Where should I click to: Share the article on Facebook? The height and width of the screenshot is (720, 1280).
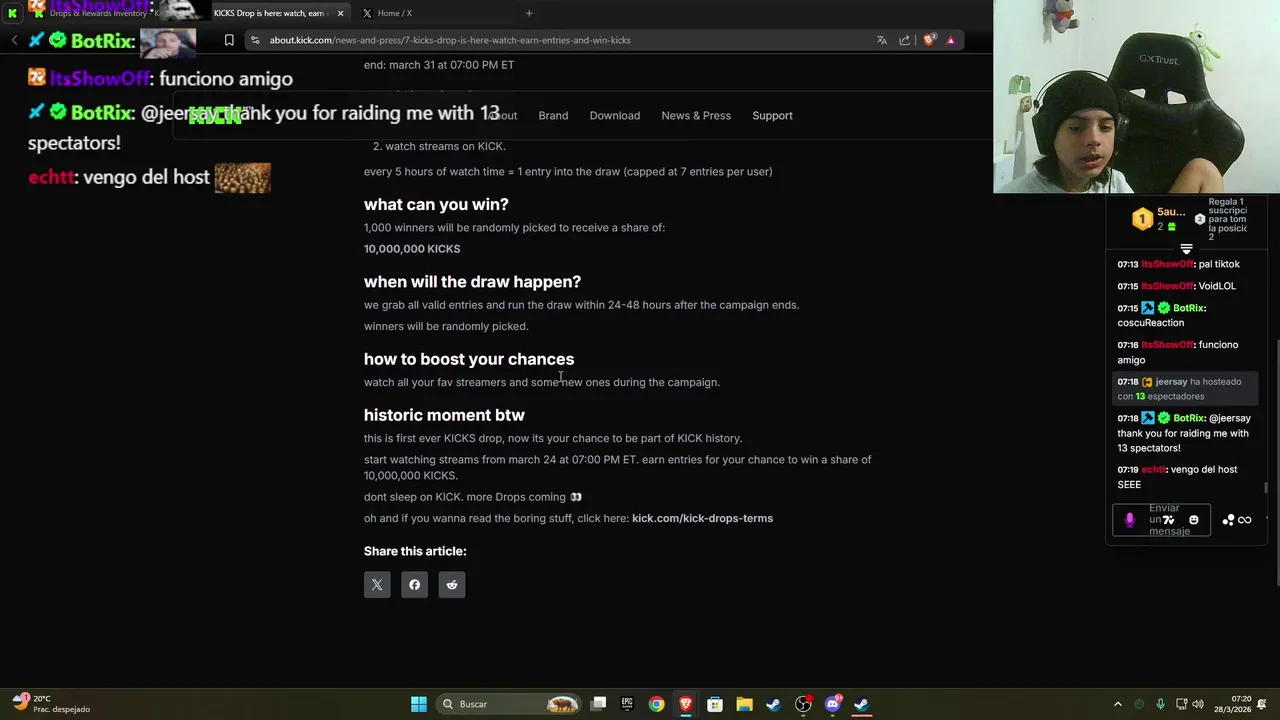(414, 585)
